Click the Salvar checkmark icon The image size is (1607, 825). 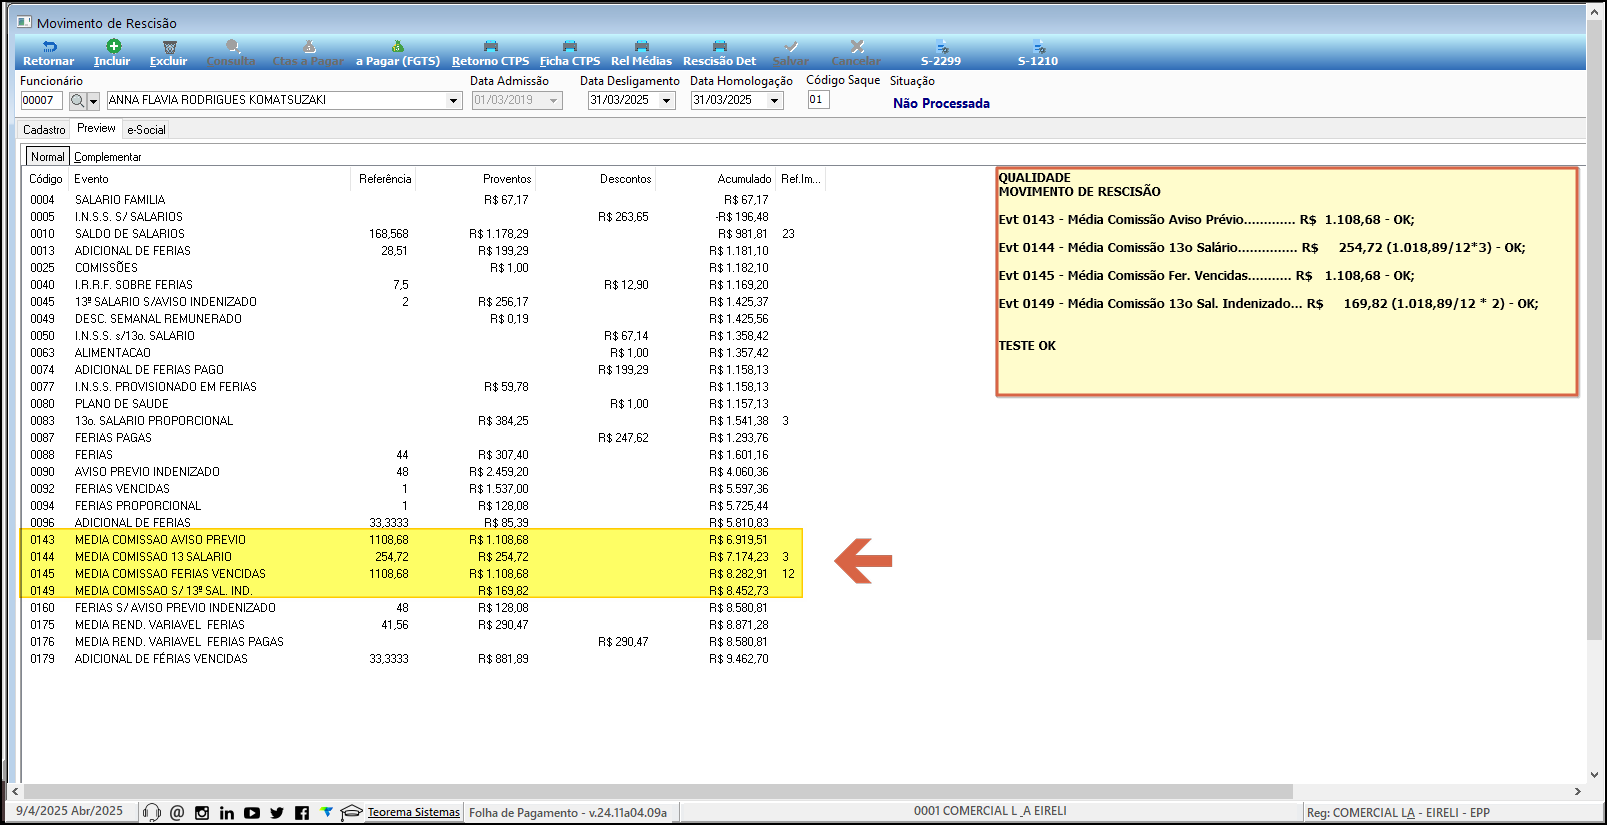(x=791, y=47)
